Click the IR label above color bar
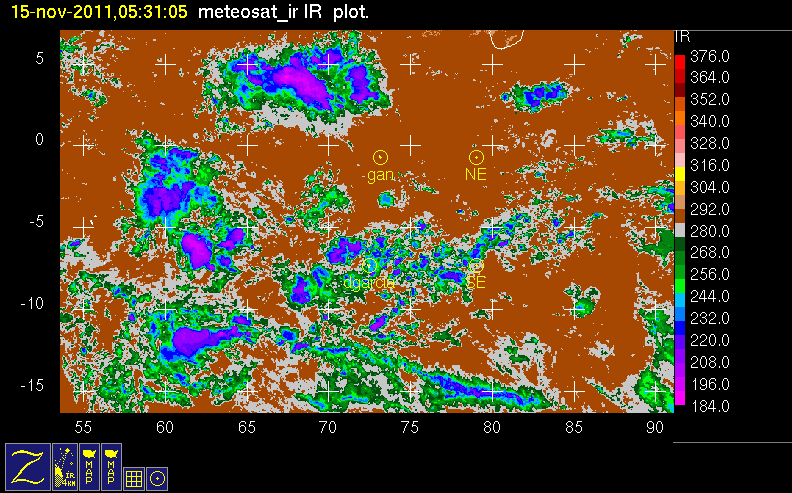Image resolution: width=792 pixels, height=493 pixels. pyautogui.click(x=684, y=36)
